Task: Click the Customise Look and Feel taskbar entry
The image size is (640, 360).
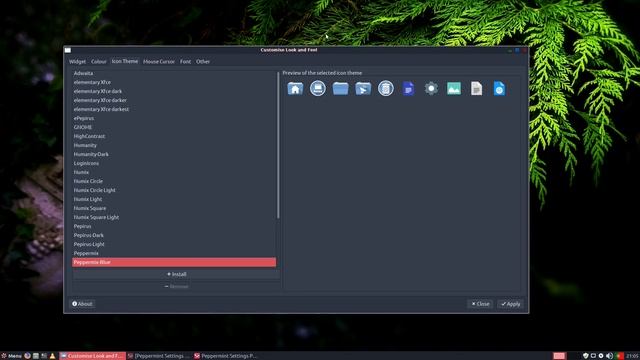Action: point(92,356)
